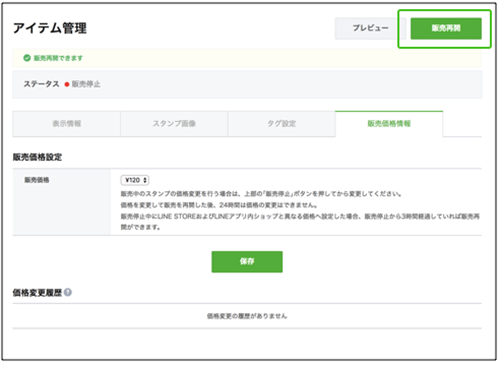Image resolution: width=500 pixels, height=365 pixels.
Task: Select the 販売価格情報 tab
Action: (x=389, y=124)
